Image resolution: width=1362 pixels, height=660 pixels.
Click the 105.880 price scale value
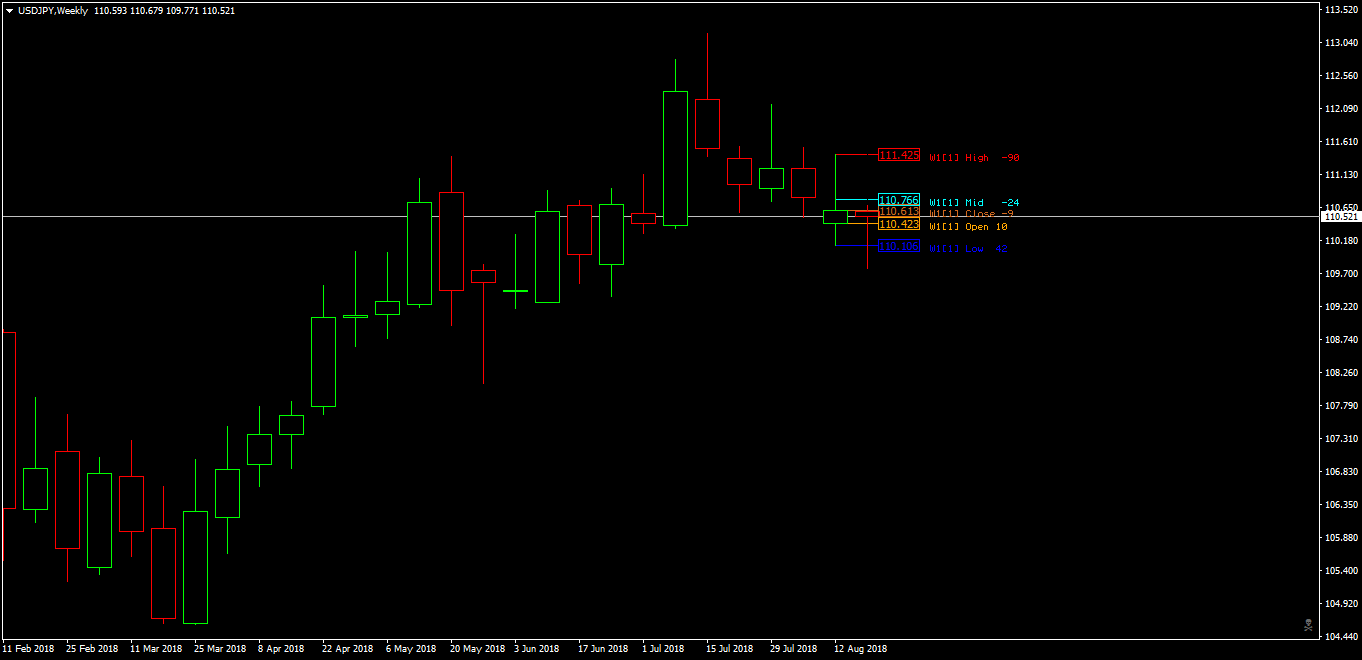pyautogui.click(x=1341, y=538)
